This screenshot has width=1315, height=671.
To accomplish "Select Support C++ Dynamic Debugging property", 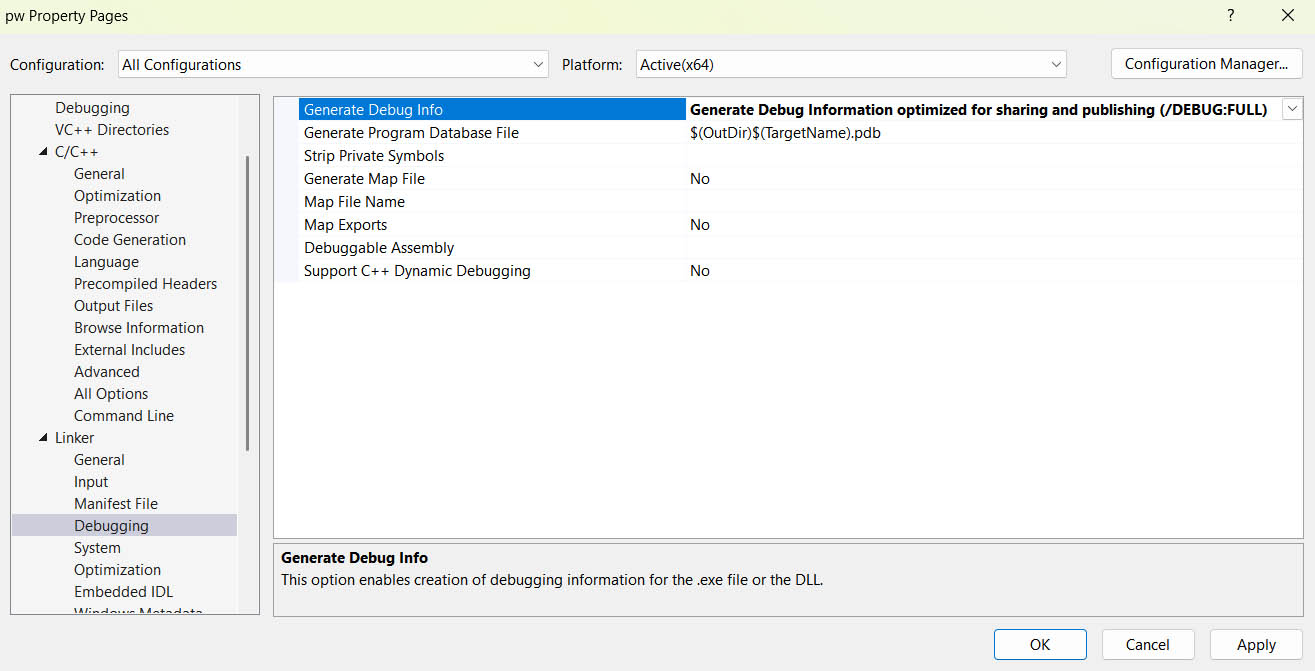I will tap(417, 271).
